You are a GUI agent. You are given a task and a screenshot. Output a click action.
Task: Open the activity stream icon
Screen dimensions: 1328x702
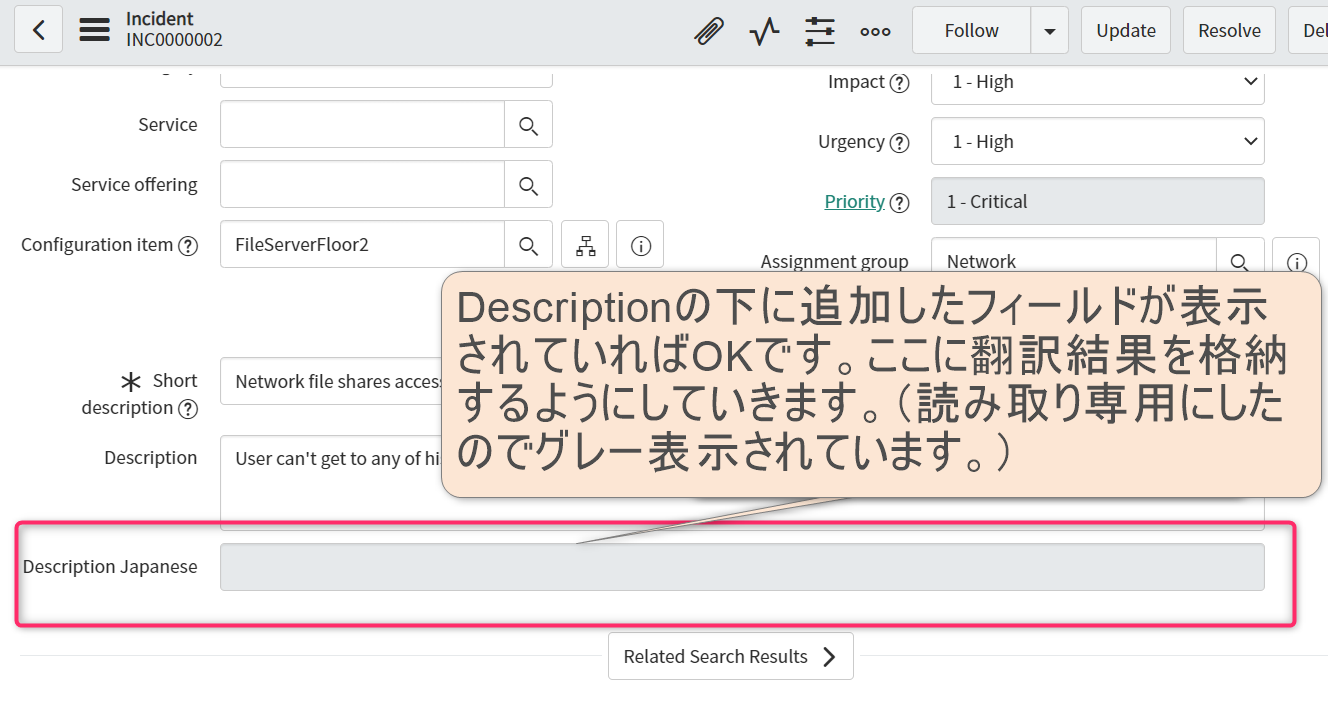click(764, 30)
